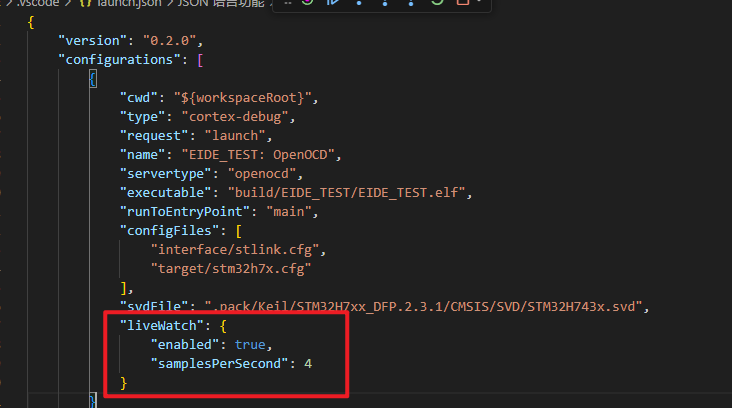Click the "svdFile" key
The height and width of the screenshot is (408, 732).
tap(154, 307)
